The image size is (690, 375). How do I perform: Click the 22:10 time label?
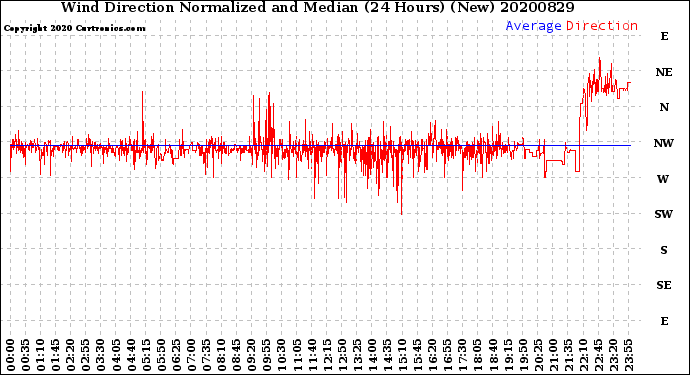583,355
